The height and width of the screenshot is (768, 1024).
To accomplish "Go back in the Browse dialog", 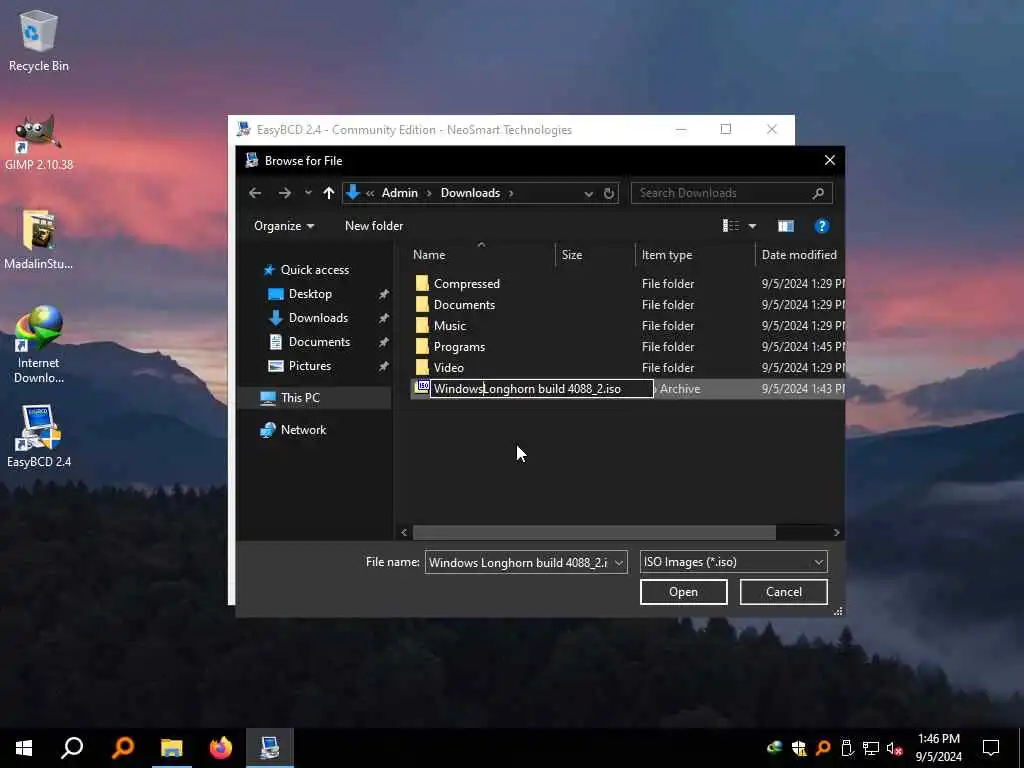I will [255, 193].
